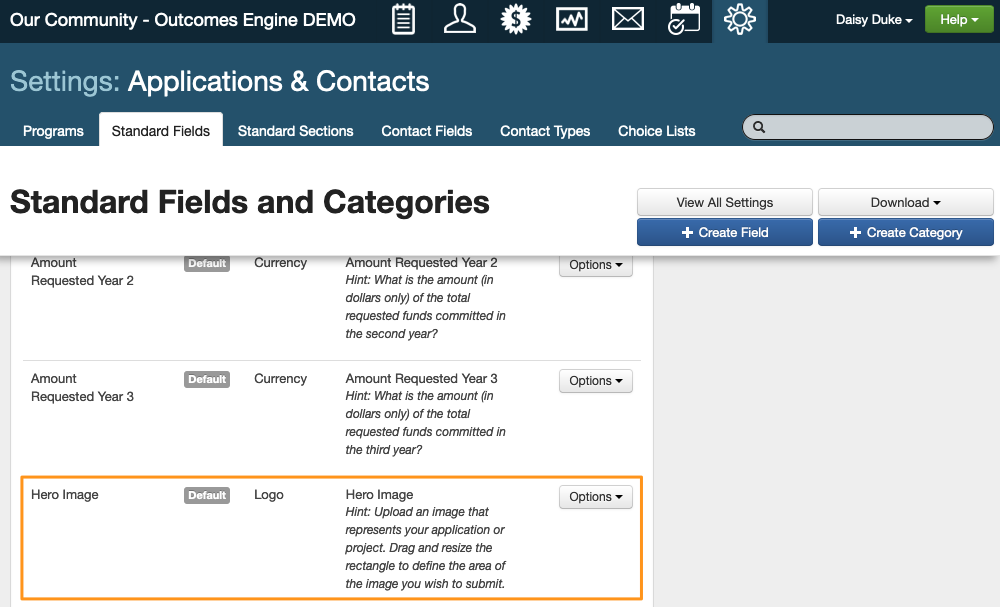Open the green Help dropdown
This screenshot has width=1000, height=607.
pos(958,20)
